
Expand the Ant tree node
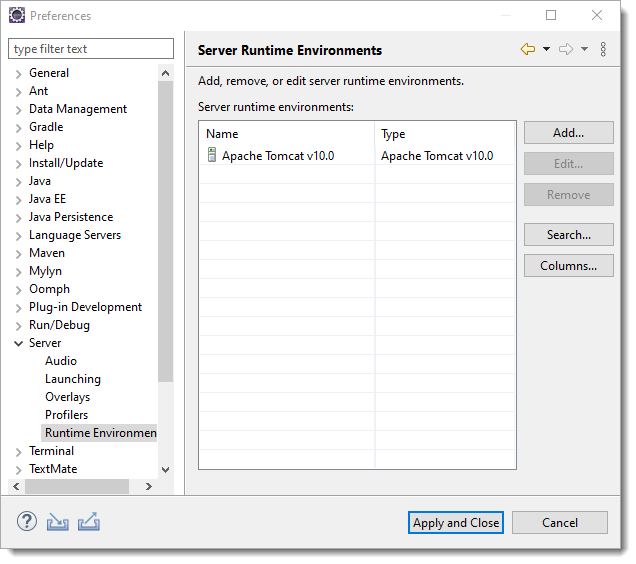click(18, 92)
